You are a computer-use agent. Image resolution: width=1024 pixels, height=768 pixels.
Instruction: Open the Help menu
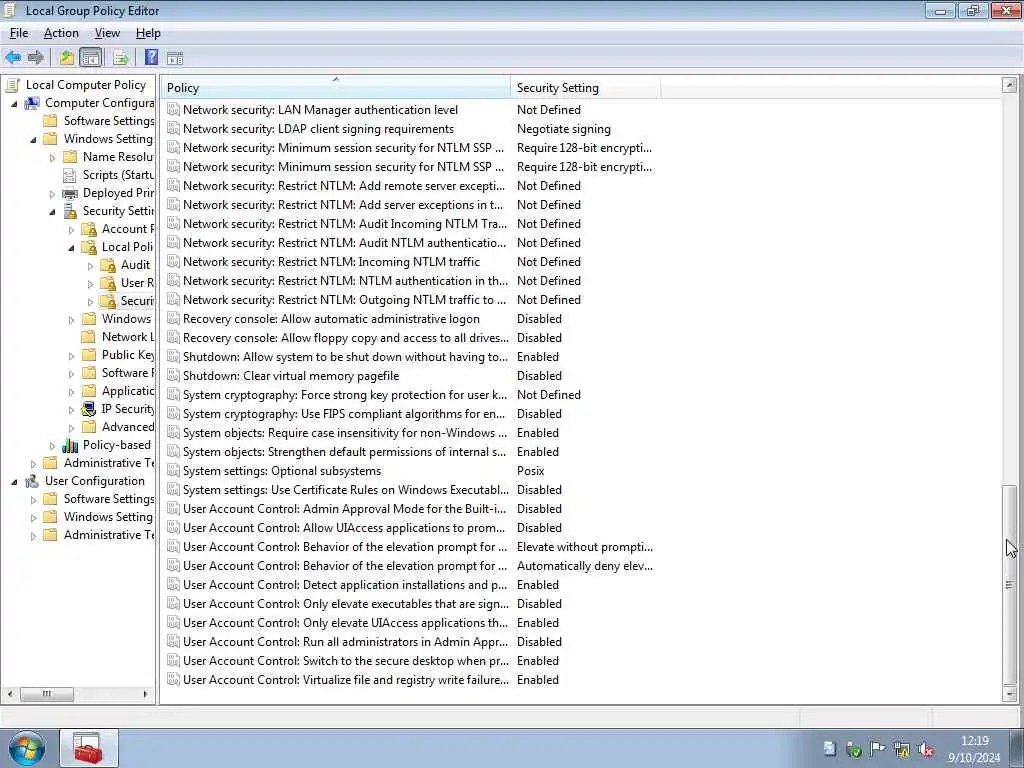tap(148, 33)
